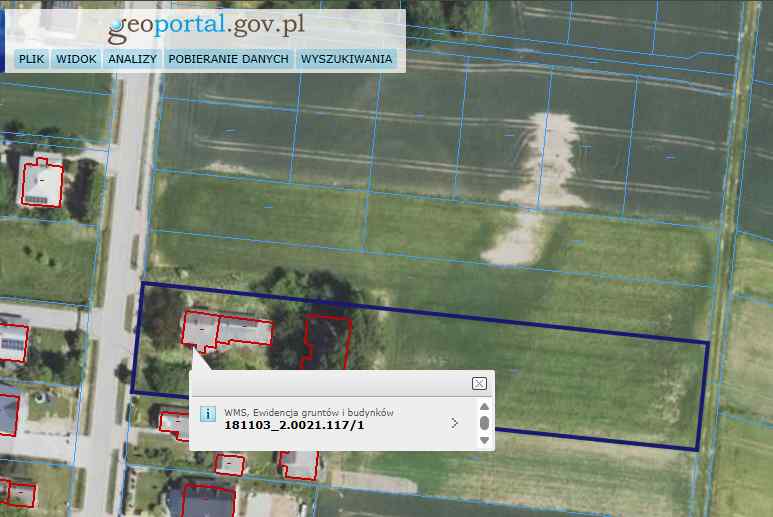Screen dimensions: 773x517
Task: Open the WYSZUKIWANIA menu
Action: point(346,59)
